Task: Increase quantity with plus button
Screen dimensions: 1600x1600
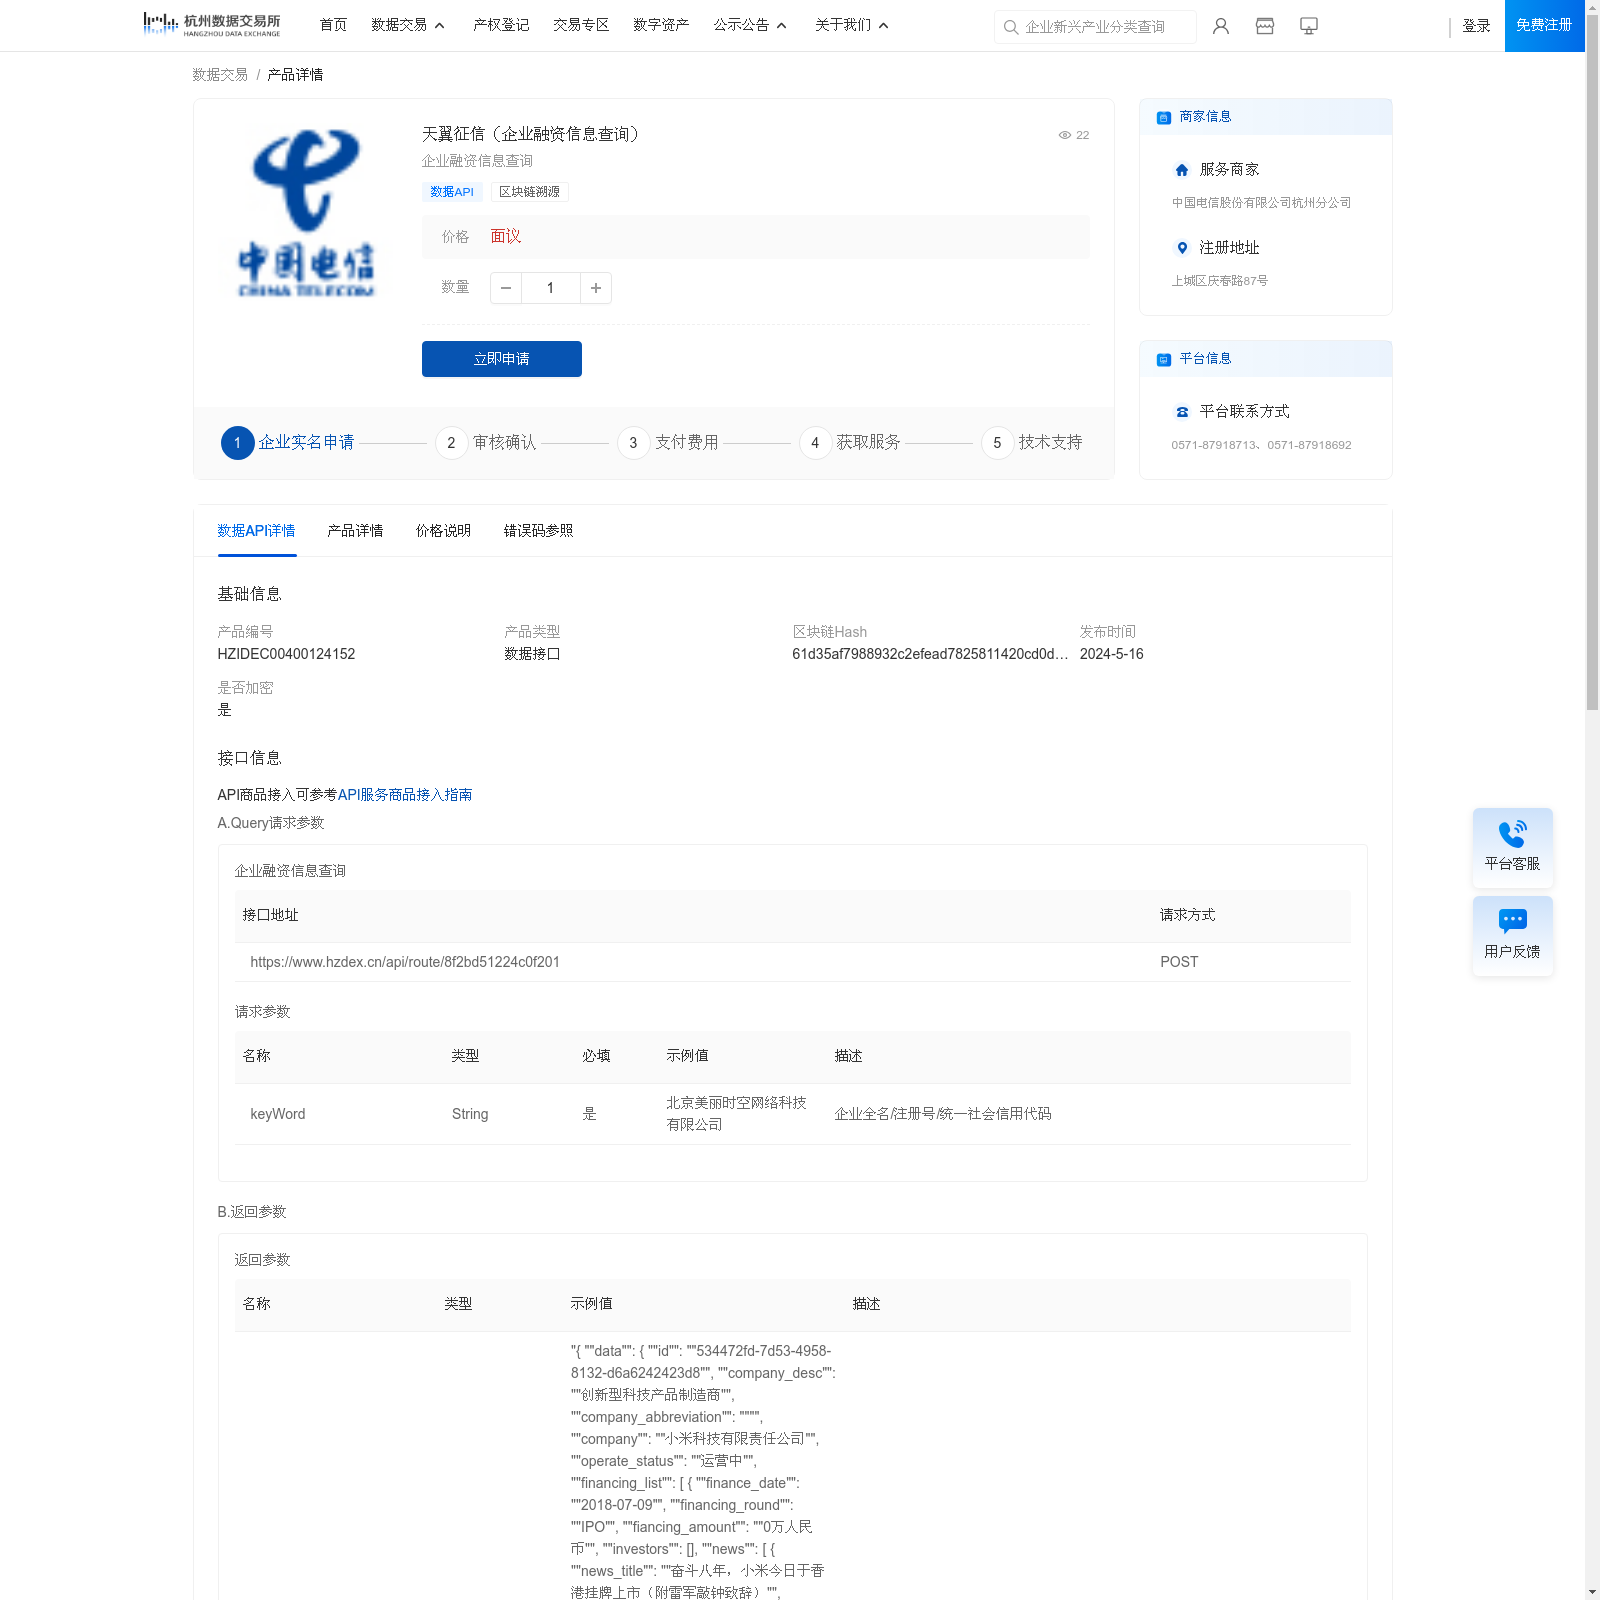Action: click(x=596, y=288)
